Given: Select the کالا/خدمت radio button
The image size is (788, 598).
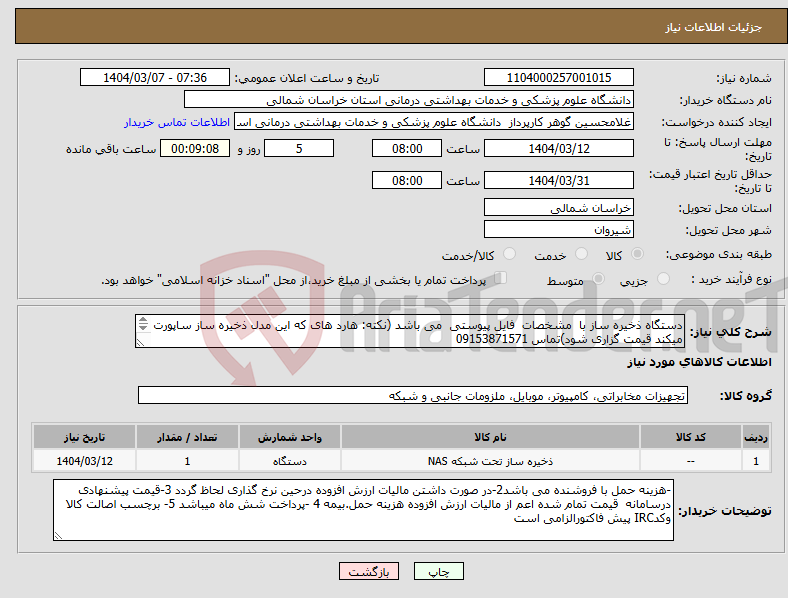Looking at the screenshot, I should (510, 254).
